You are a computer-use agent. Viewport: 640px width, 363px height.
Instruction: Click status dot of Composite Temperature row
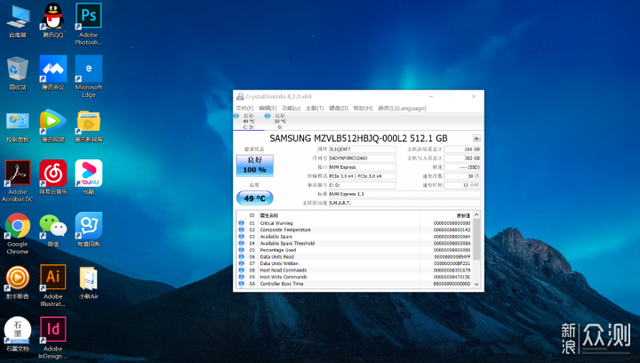pos(242,230)
